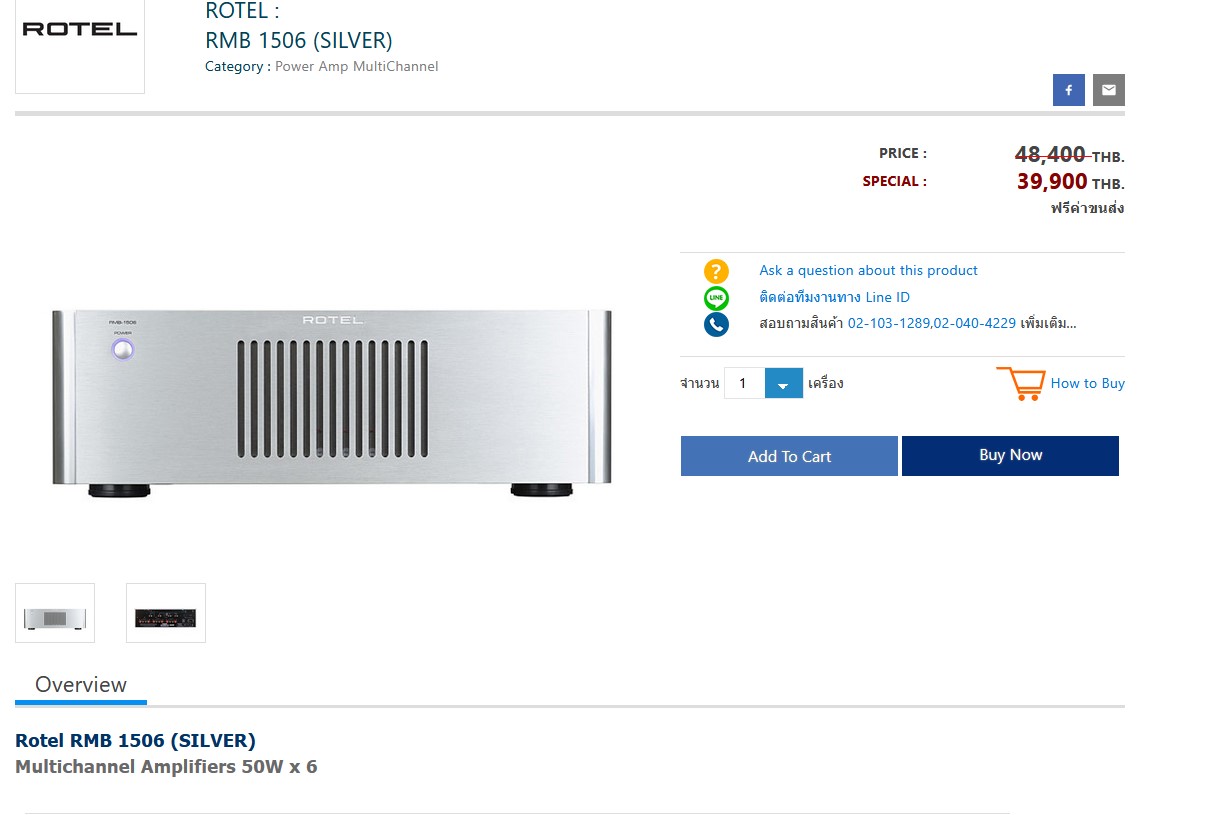Click the ROTEL brand logo
The height and width of the screenshot is (815, 1213).
(x=80, y=30)
